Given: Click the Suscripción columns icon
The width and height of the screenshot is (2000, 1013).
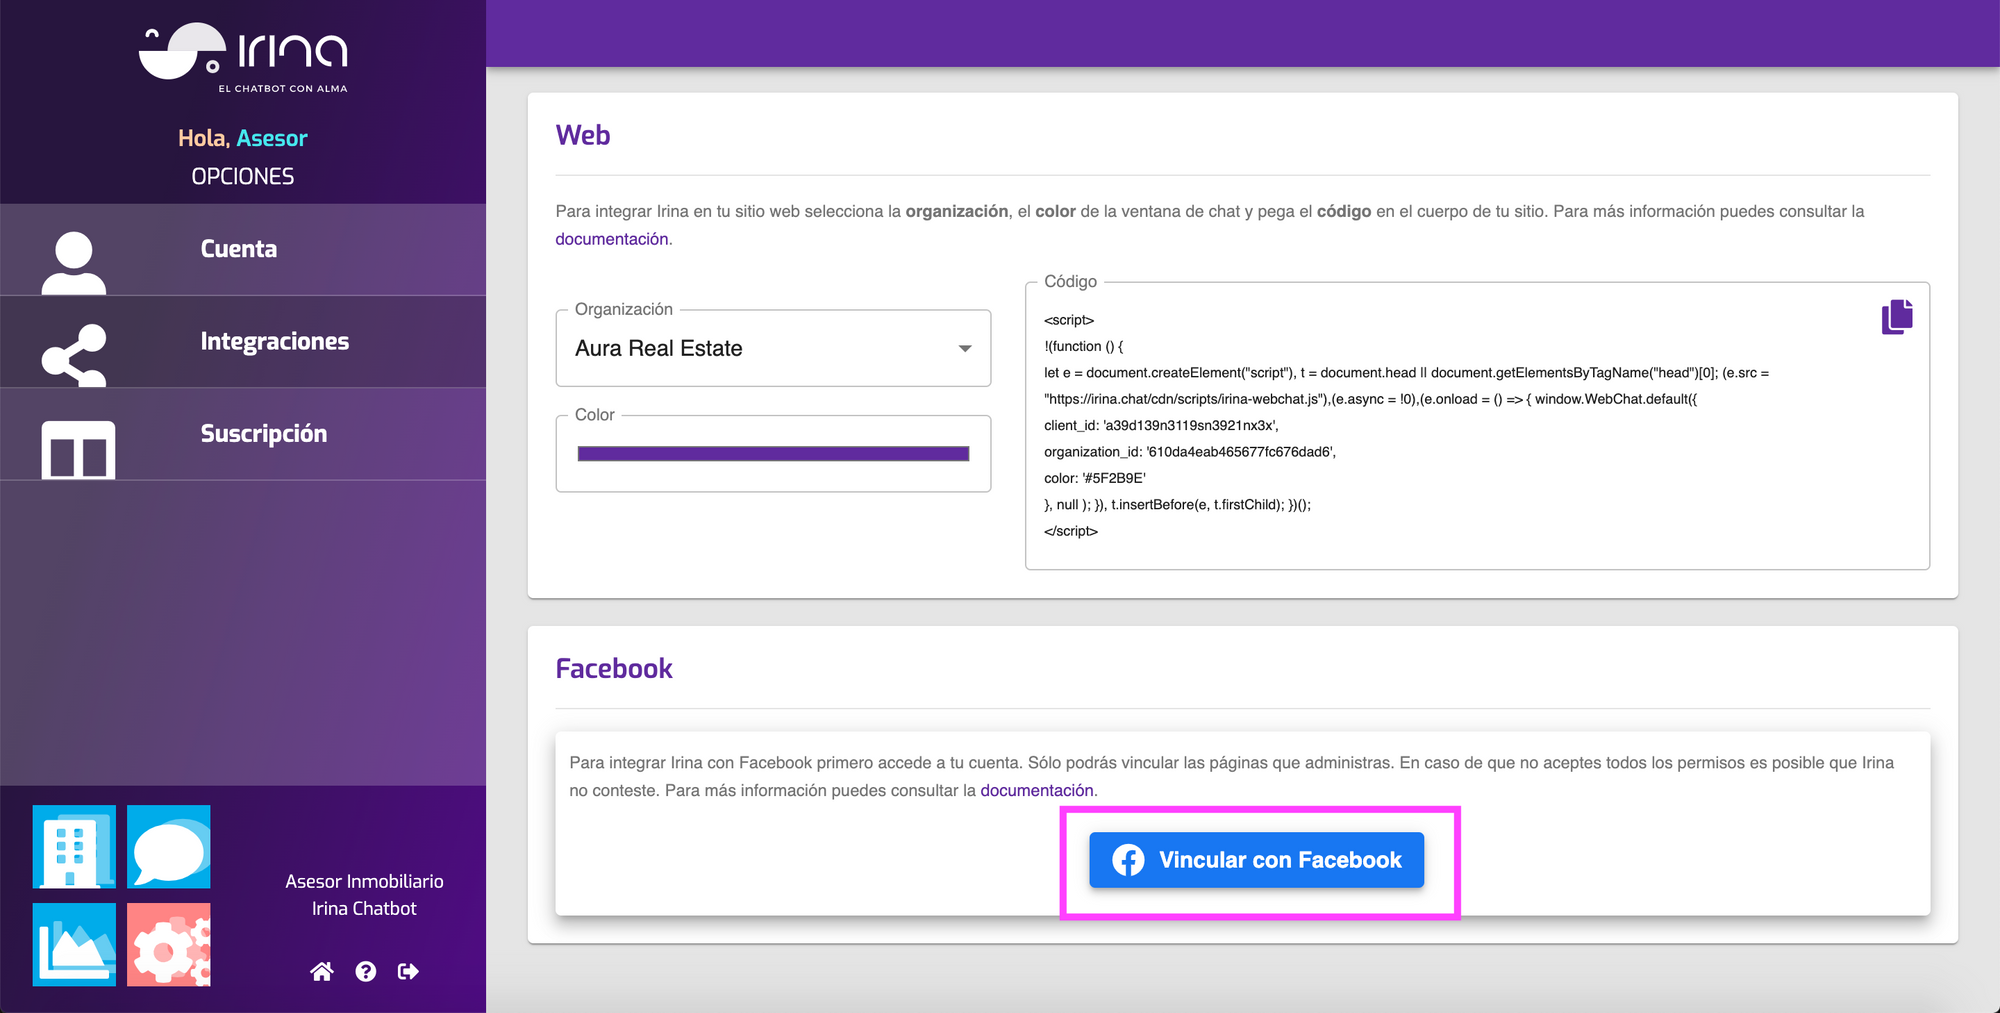Looking at the screenshot, I should [x=78, y=450].
